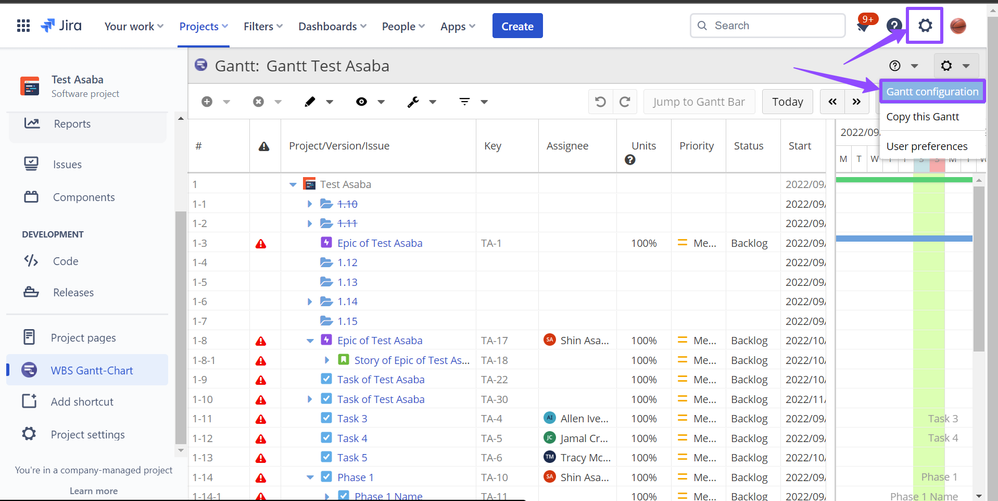This screenshot has height=501, width=998.
Task: Collapse the Test Asaba project row
Action: point(293,184)
